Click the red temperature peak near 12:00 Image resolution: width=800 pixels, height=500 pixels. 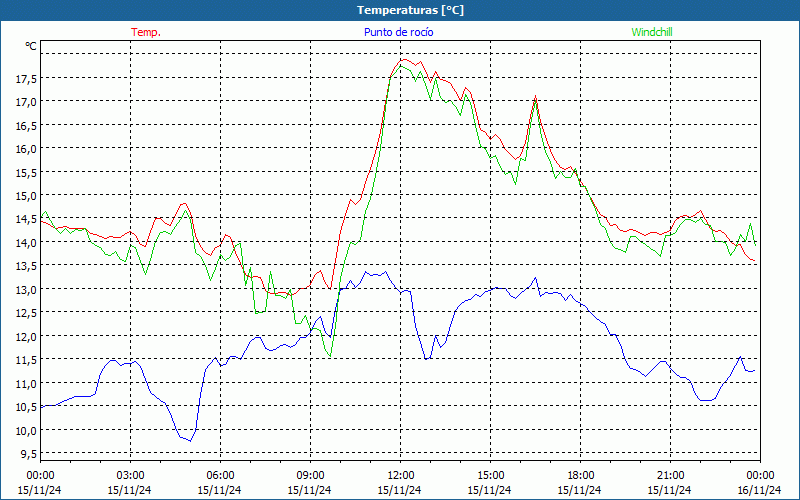[403, 59]
